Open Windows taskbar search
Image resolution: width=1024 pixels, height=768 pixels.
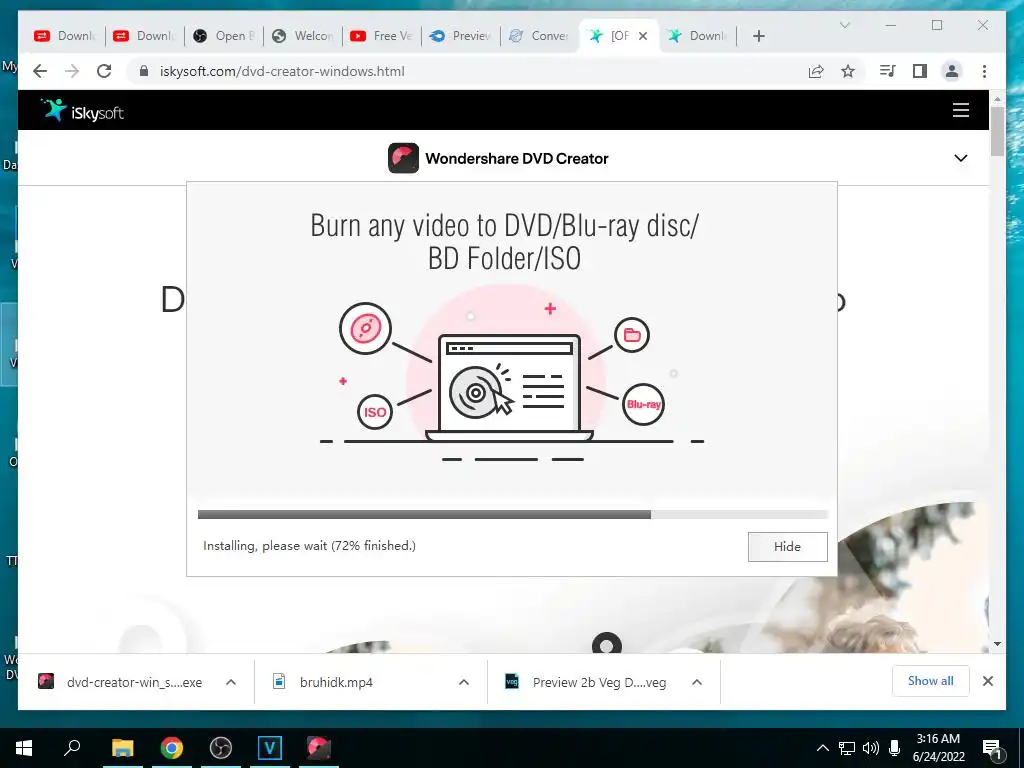point(72,748)
